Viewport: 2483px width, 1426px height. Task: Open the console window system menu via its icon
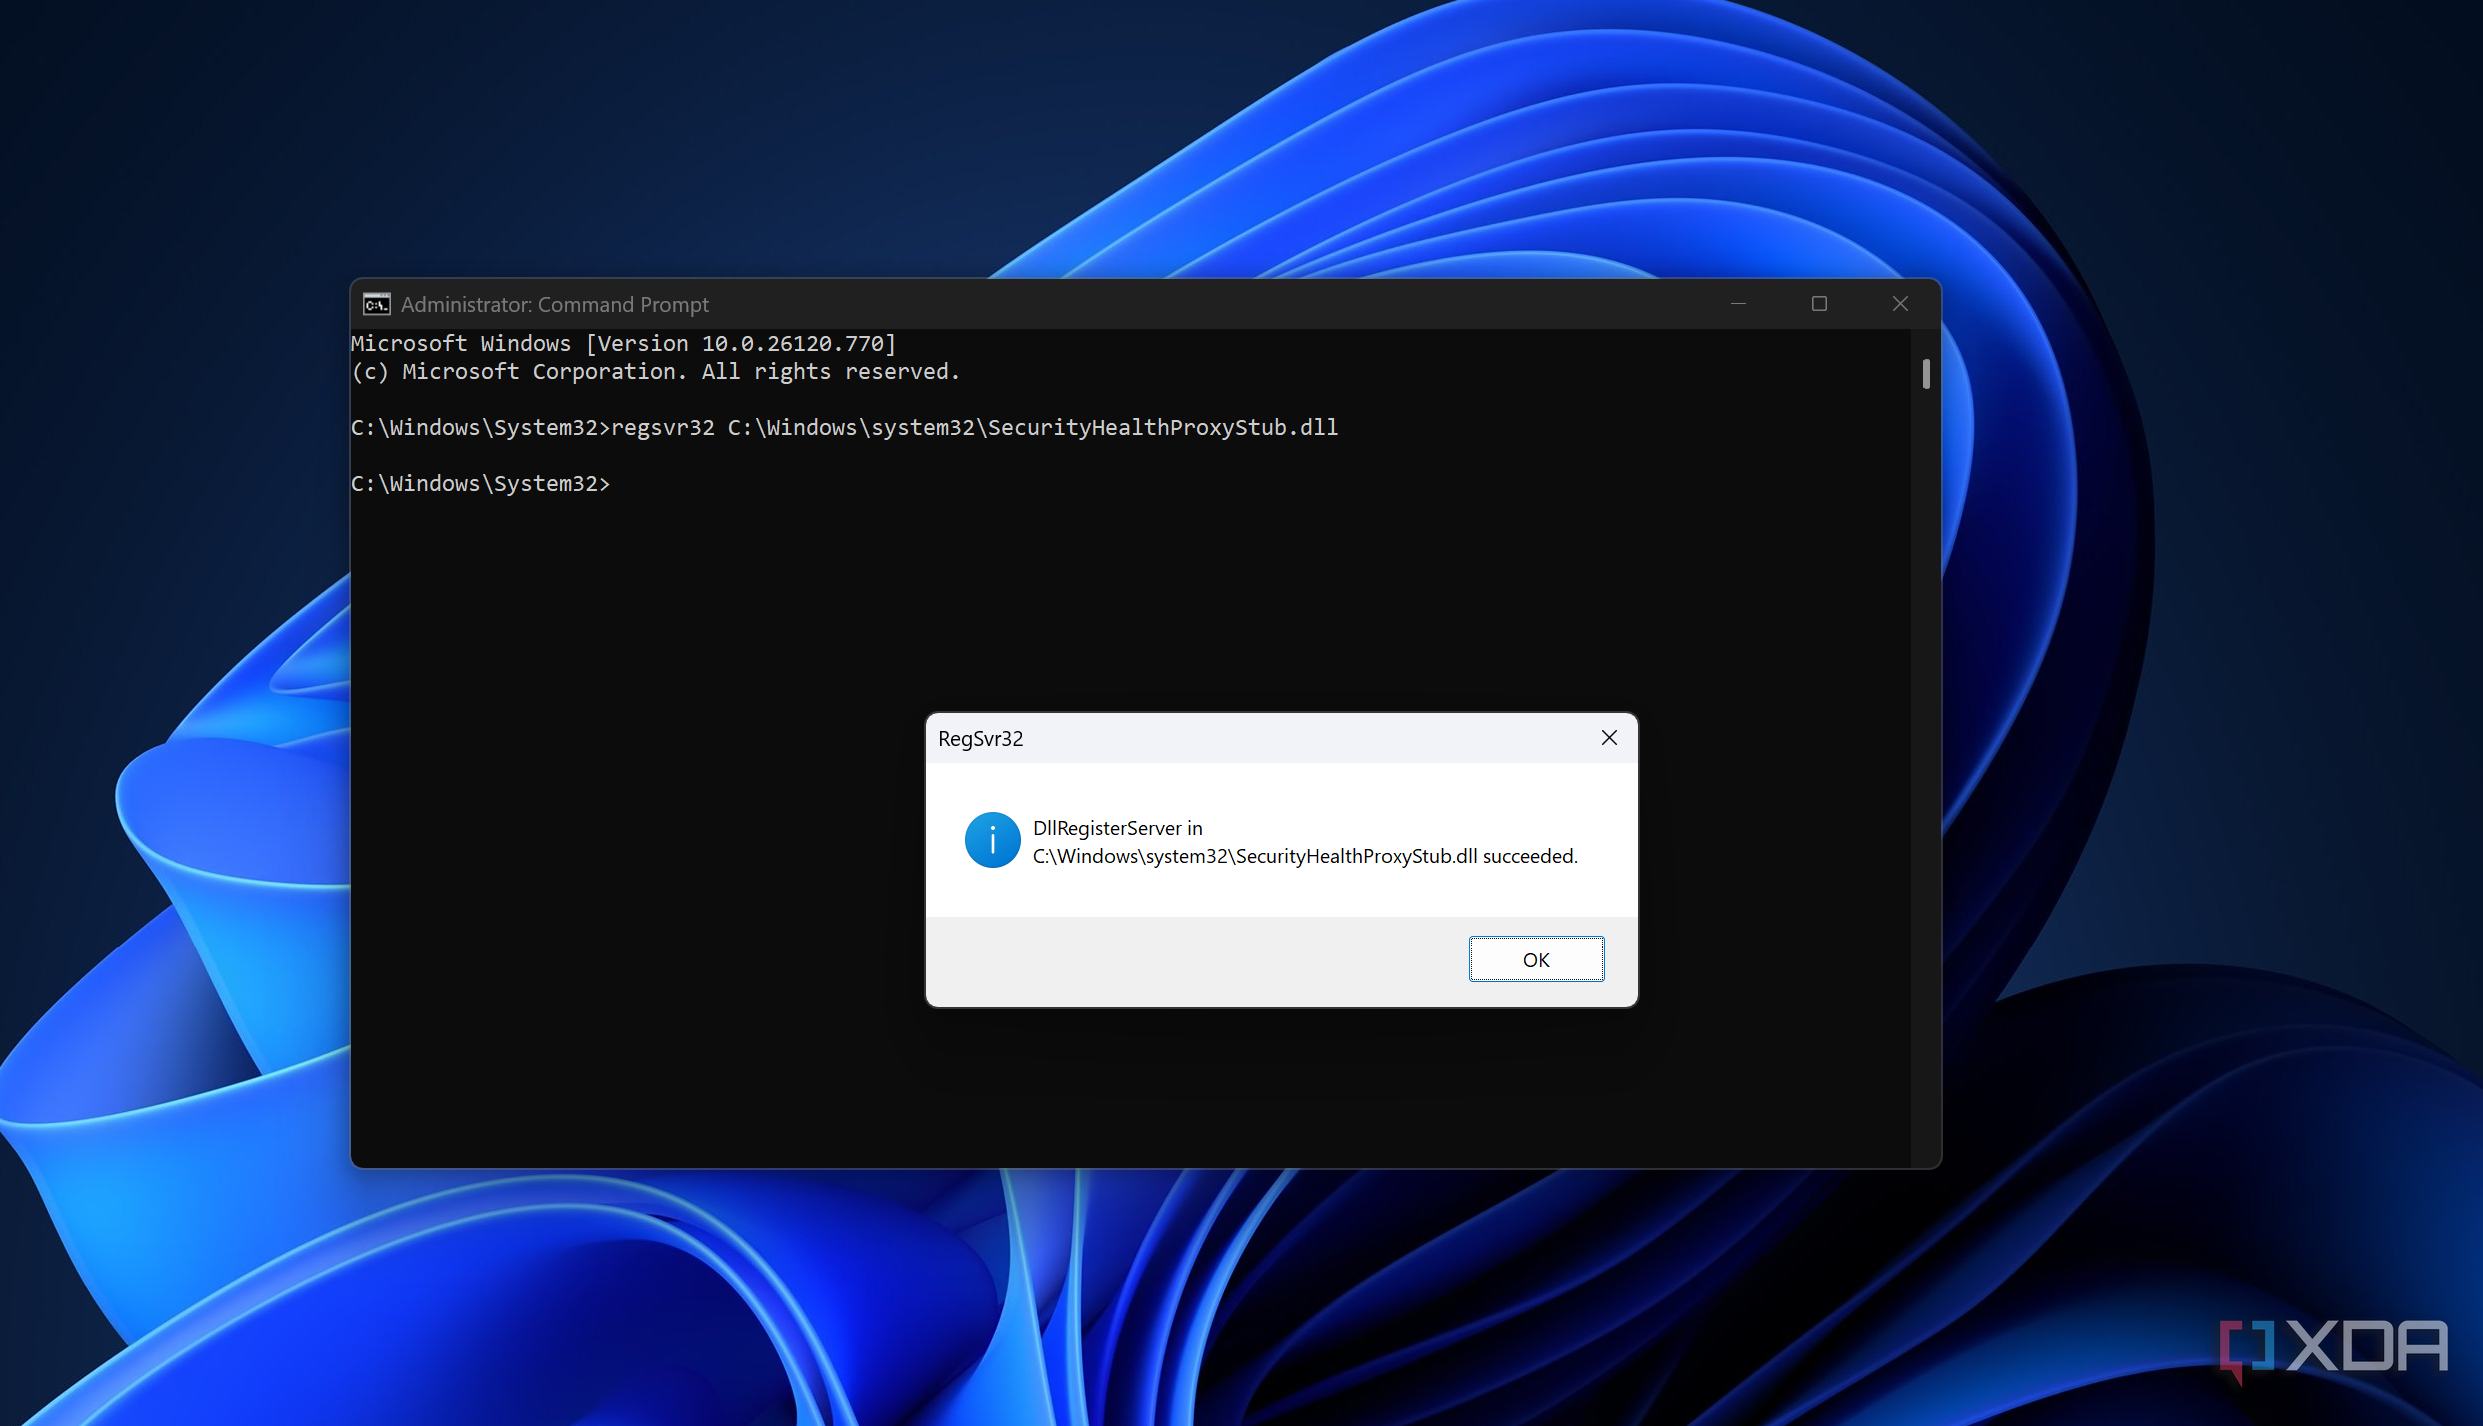pyautogui.click(x=376, y=304)
